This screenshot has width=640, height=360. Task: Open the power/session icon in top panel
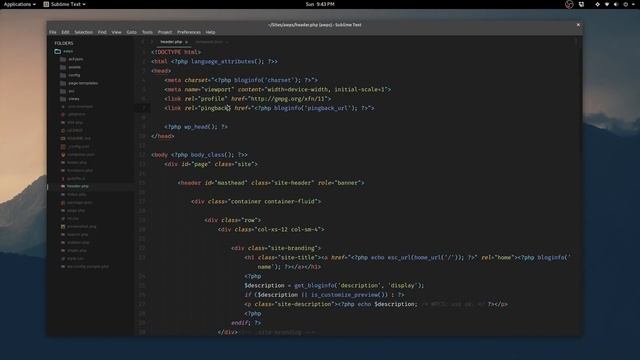click(x=625, y=4)
